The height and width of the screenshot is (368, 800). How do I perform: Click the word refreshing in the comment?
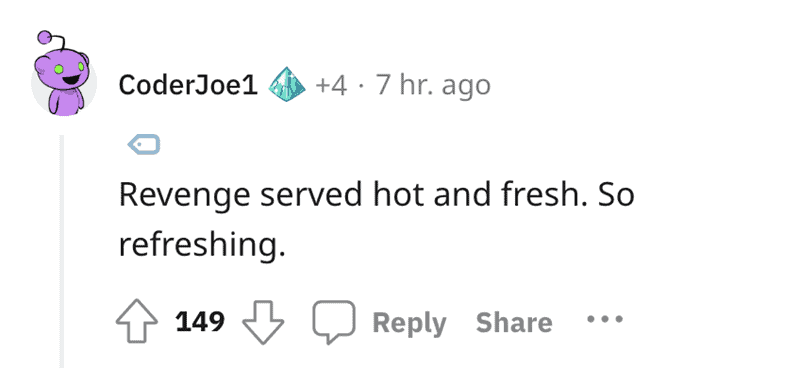[202, 247]
